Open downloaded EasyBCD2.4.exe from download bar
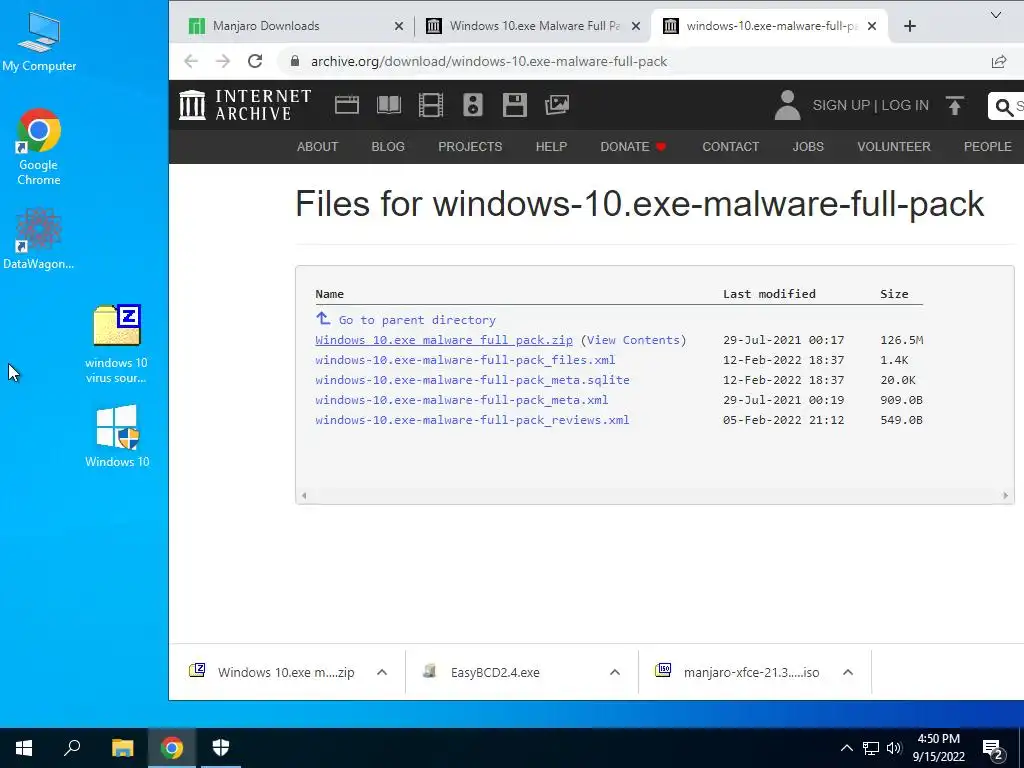The width and height of the screenshot is (1024, 768). (x=495, y=672)
